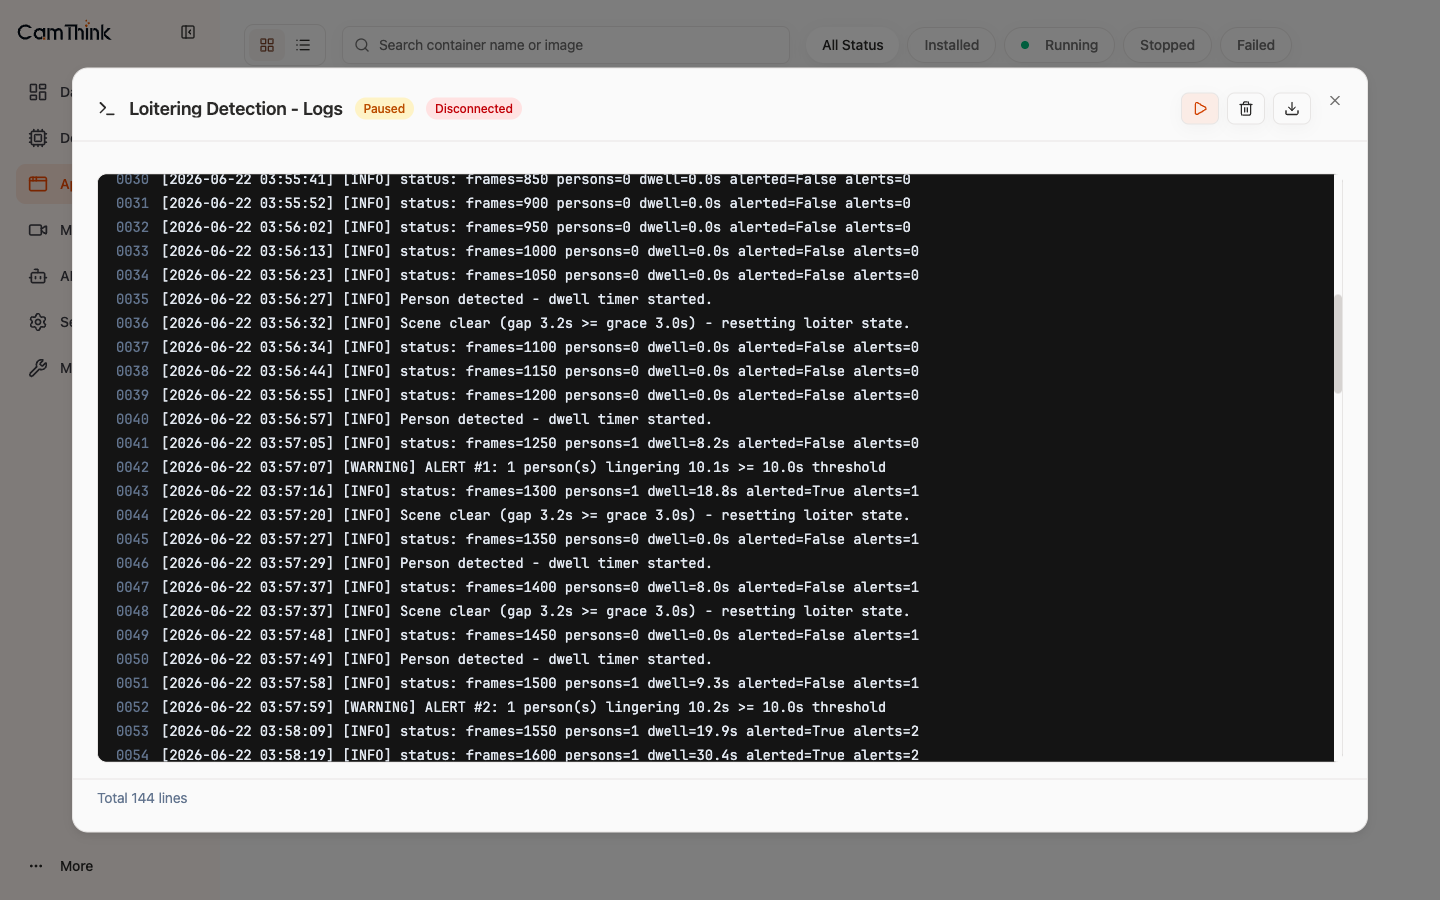Select the Running filter
This screenshot has width=1440, height=900.
click(x=1059, y=45)
